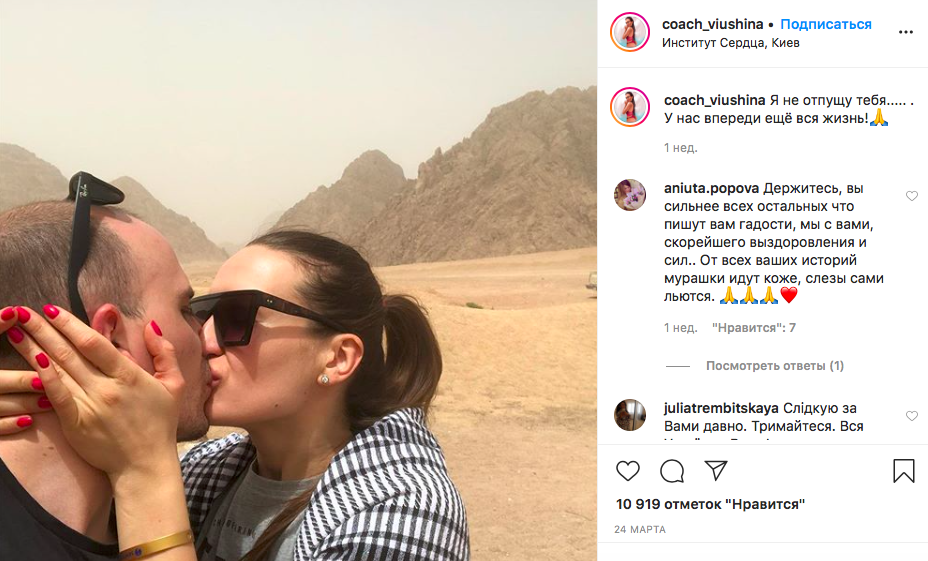Open aniuta.popova's profile avatar

630,195
